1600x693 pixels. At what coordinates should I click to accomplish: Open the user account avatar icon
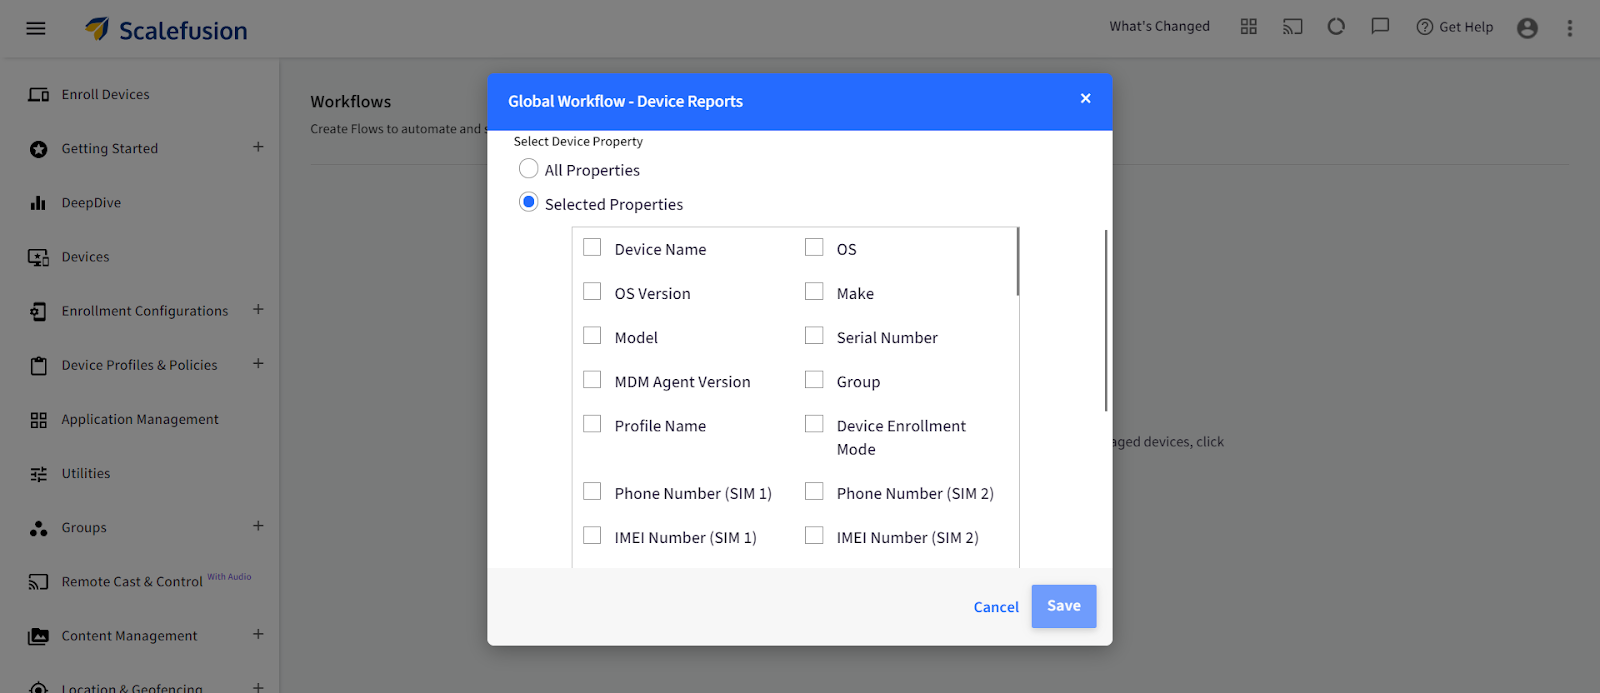(x=1527, y=28)
